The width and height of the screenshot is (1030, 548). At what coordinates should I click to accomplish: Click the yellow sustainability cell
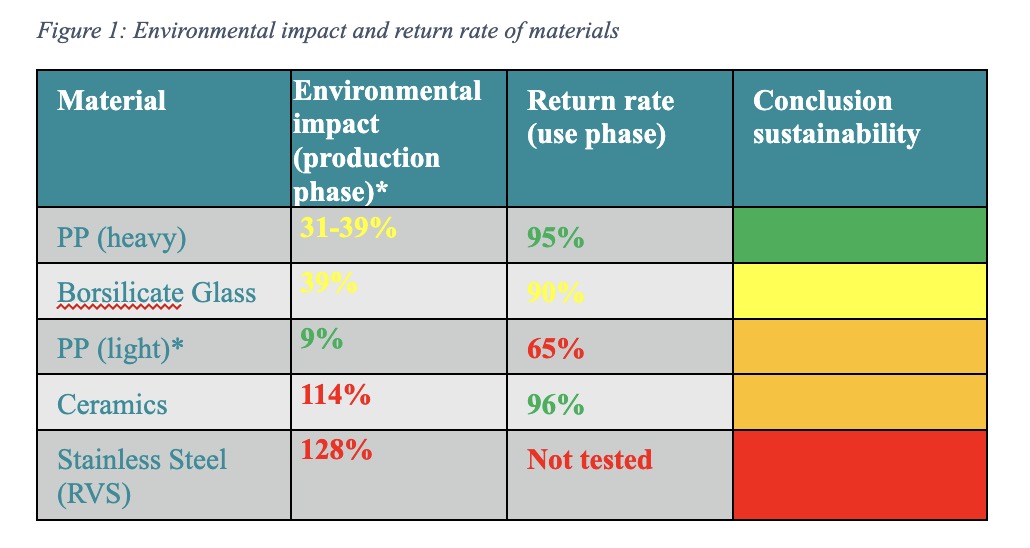click(859, 291)
